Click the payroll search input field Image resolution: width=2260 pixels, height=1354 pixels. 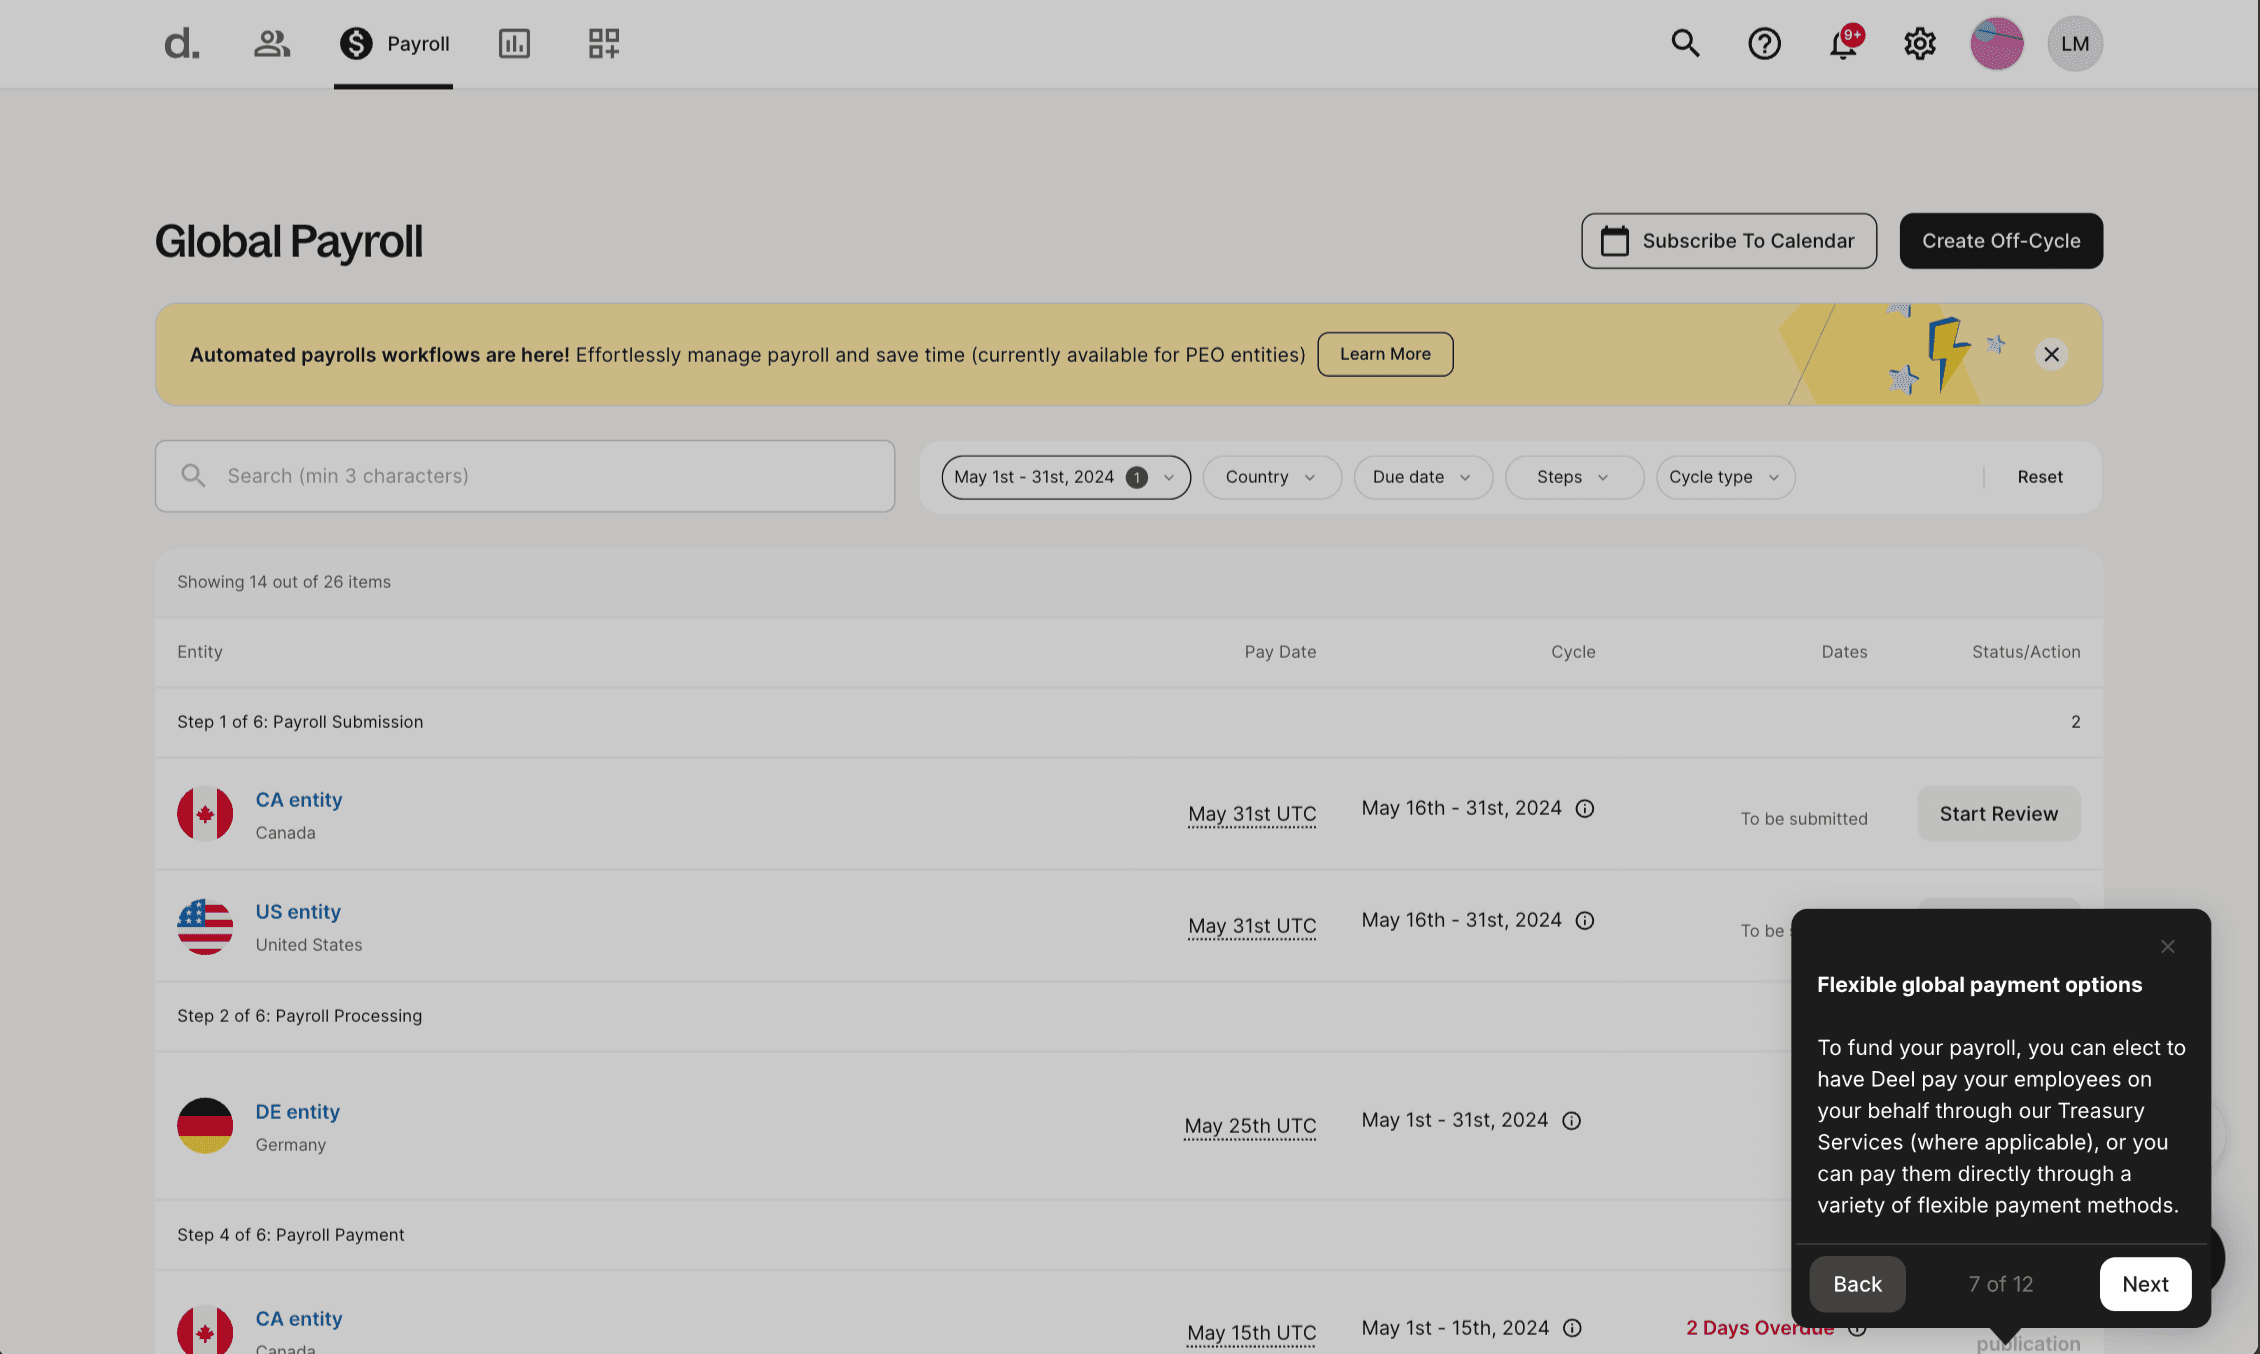pyautogui.click(x=524, y=476)
